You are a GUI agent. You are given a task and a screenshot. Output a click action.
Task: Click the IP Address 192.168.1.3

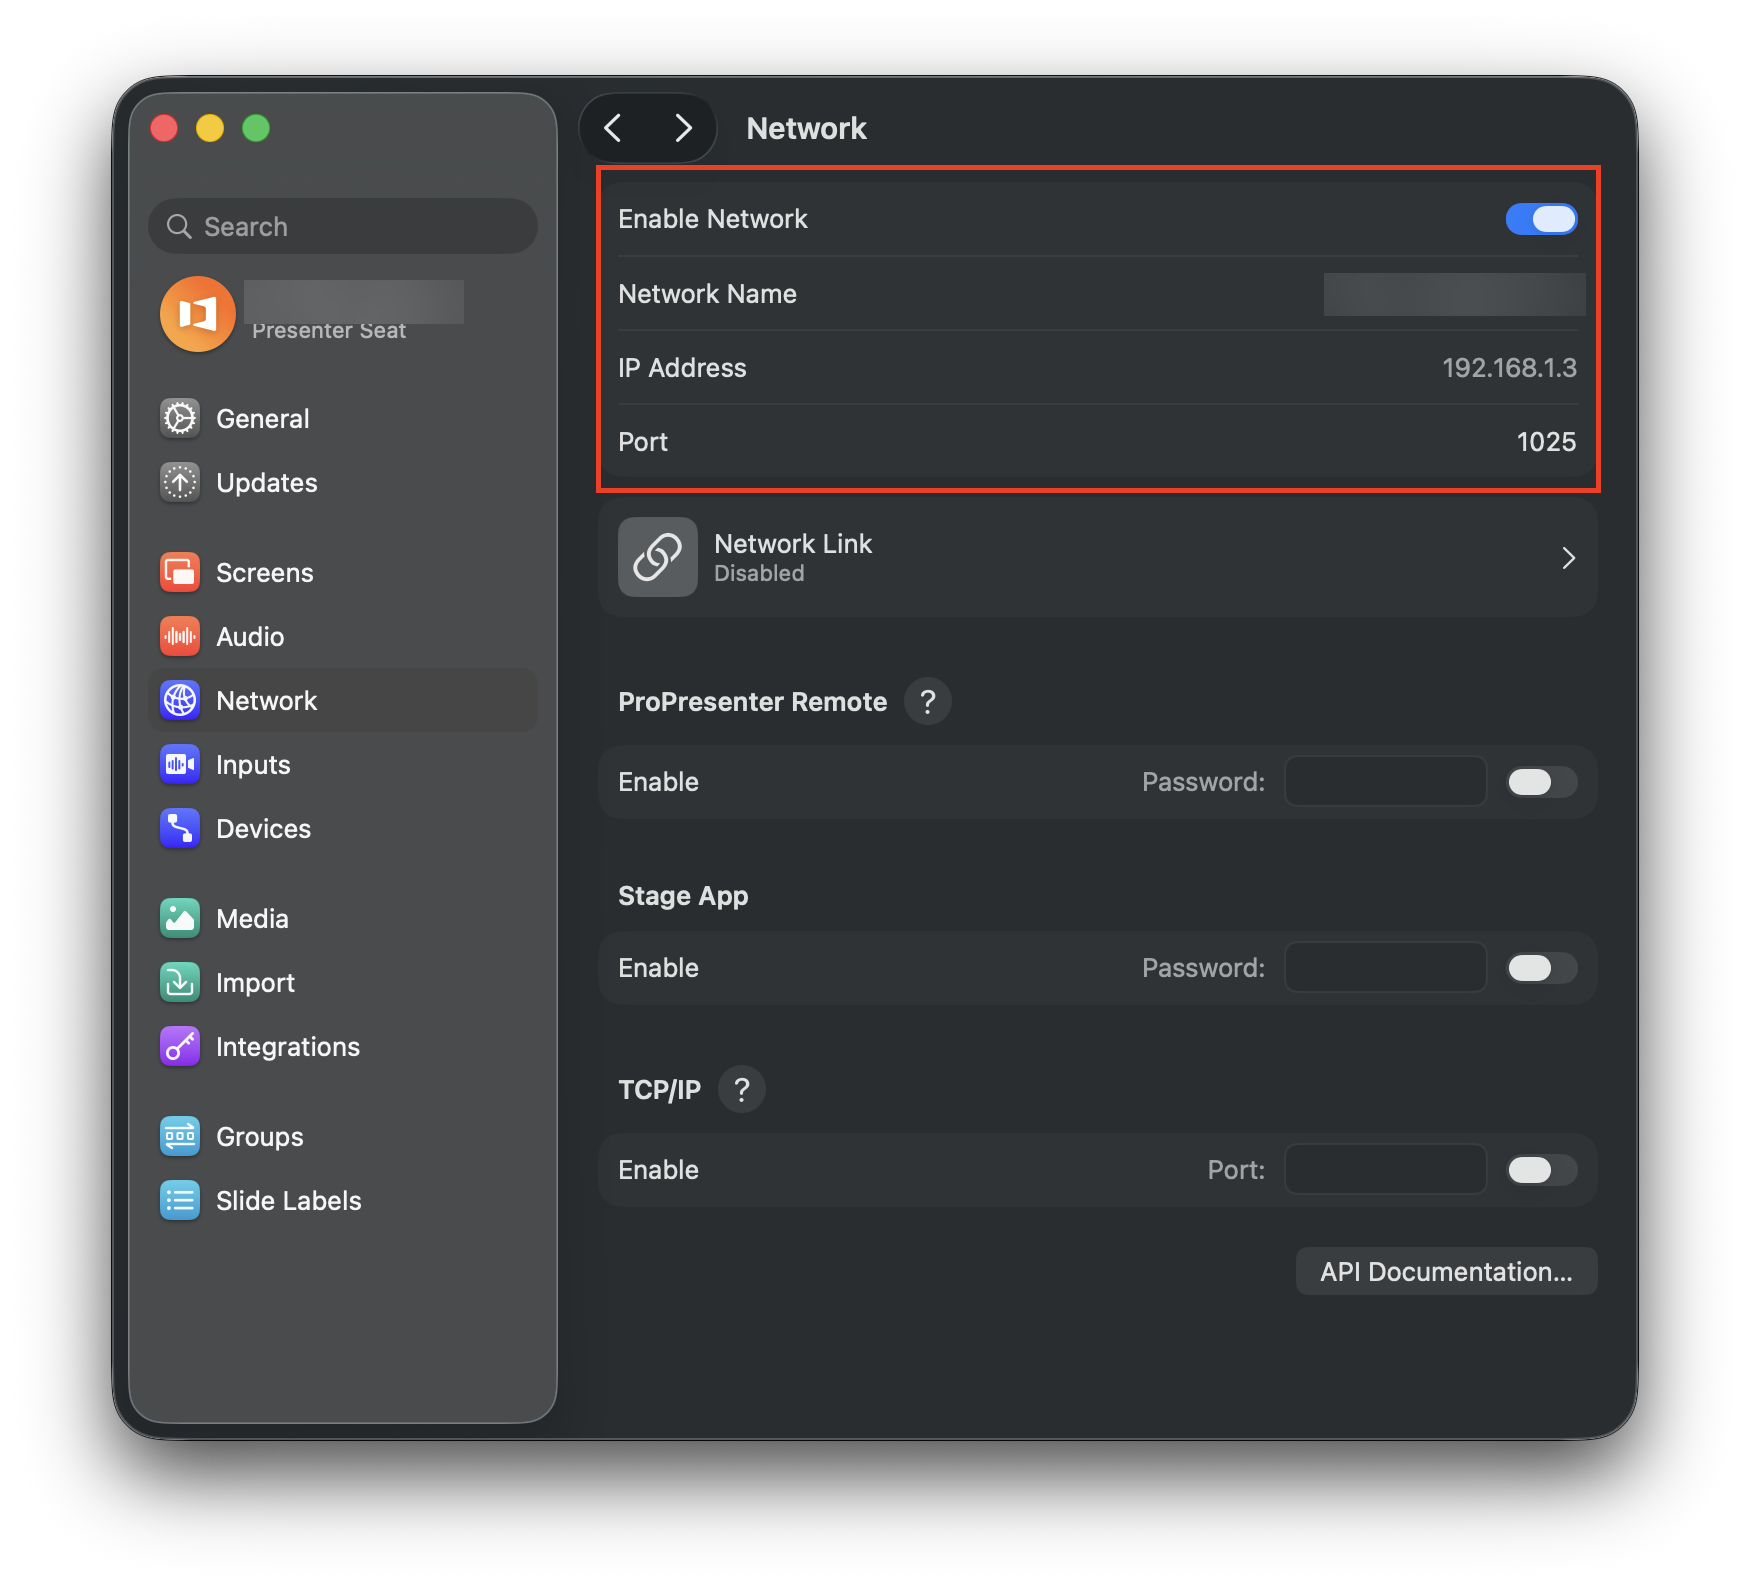point(1509,368)
